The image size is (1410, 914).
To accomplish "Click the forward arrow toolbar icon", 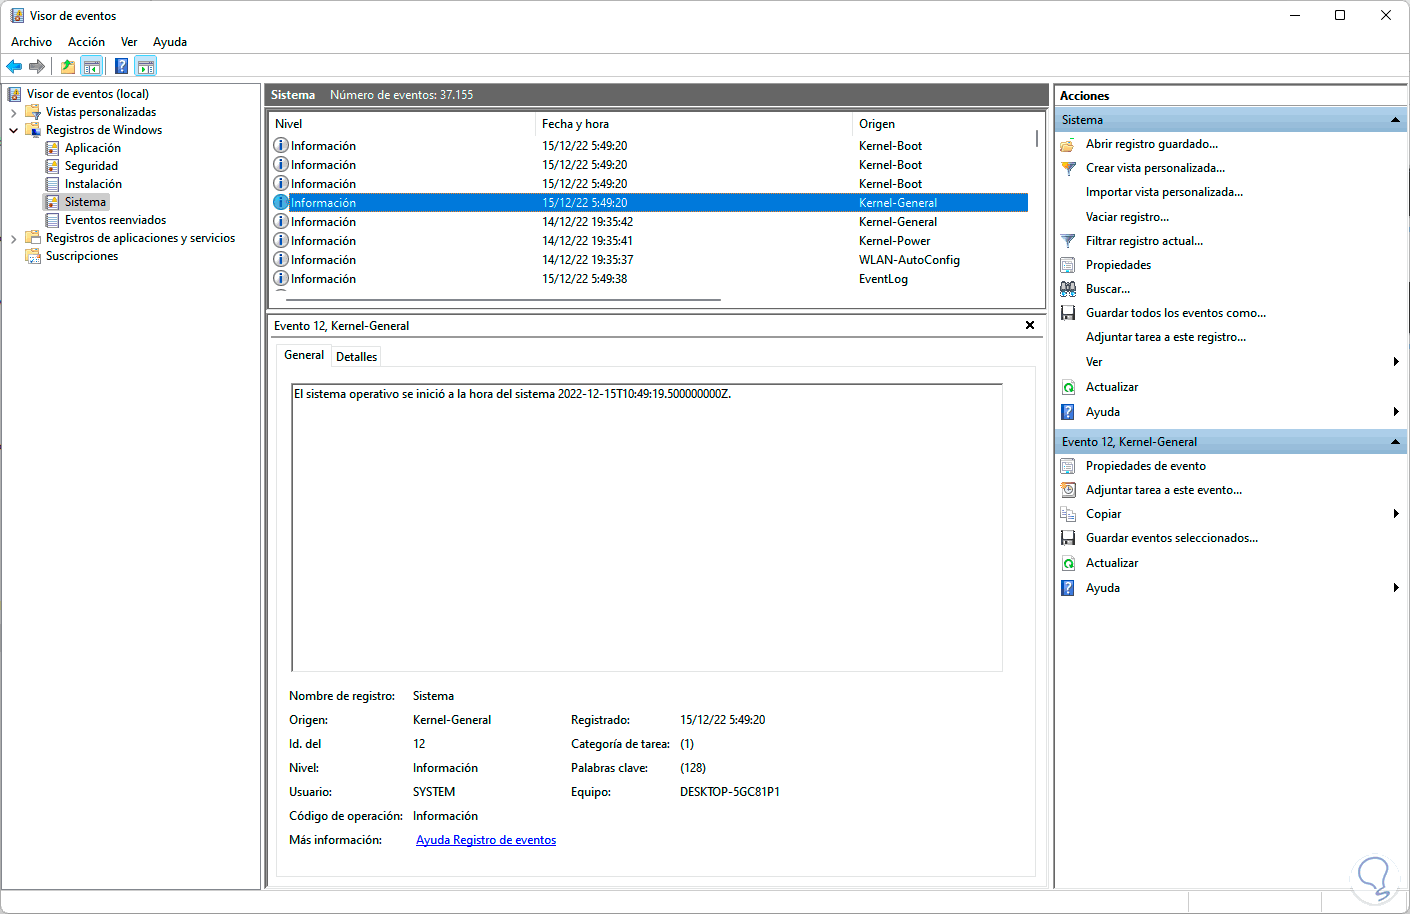I will point(37,67).
